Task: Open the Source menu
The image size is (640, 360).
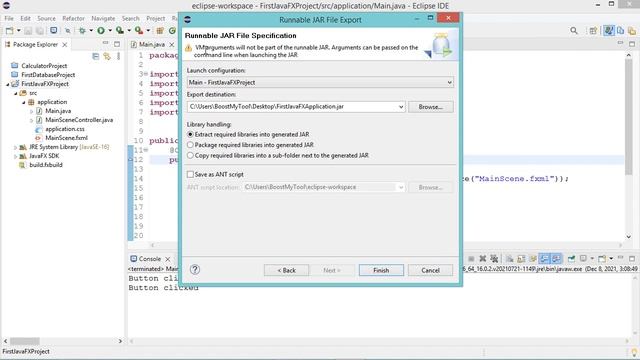Action: 46,18
